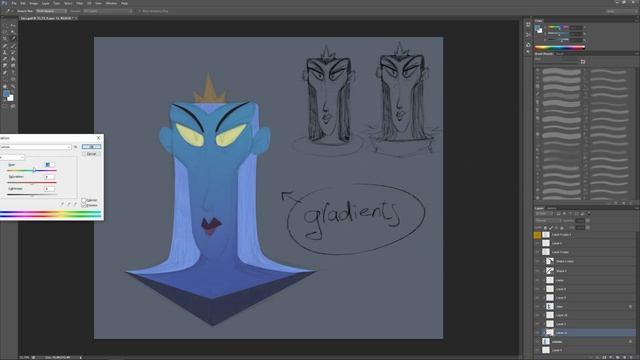
Task: Click the lock image pixels brush icon
Action: pos(551,228)
